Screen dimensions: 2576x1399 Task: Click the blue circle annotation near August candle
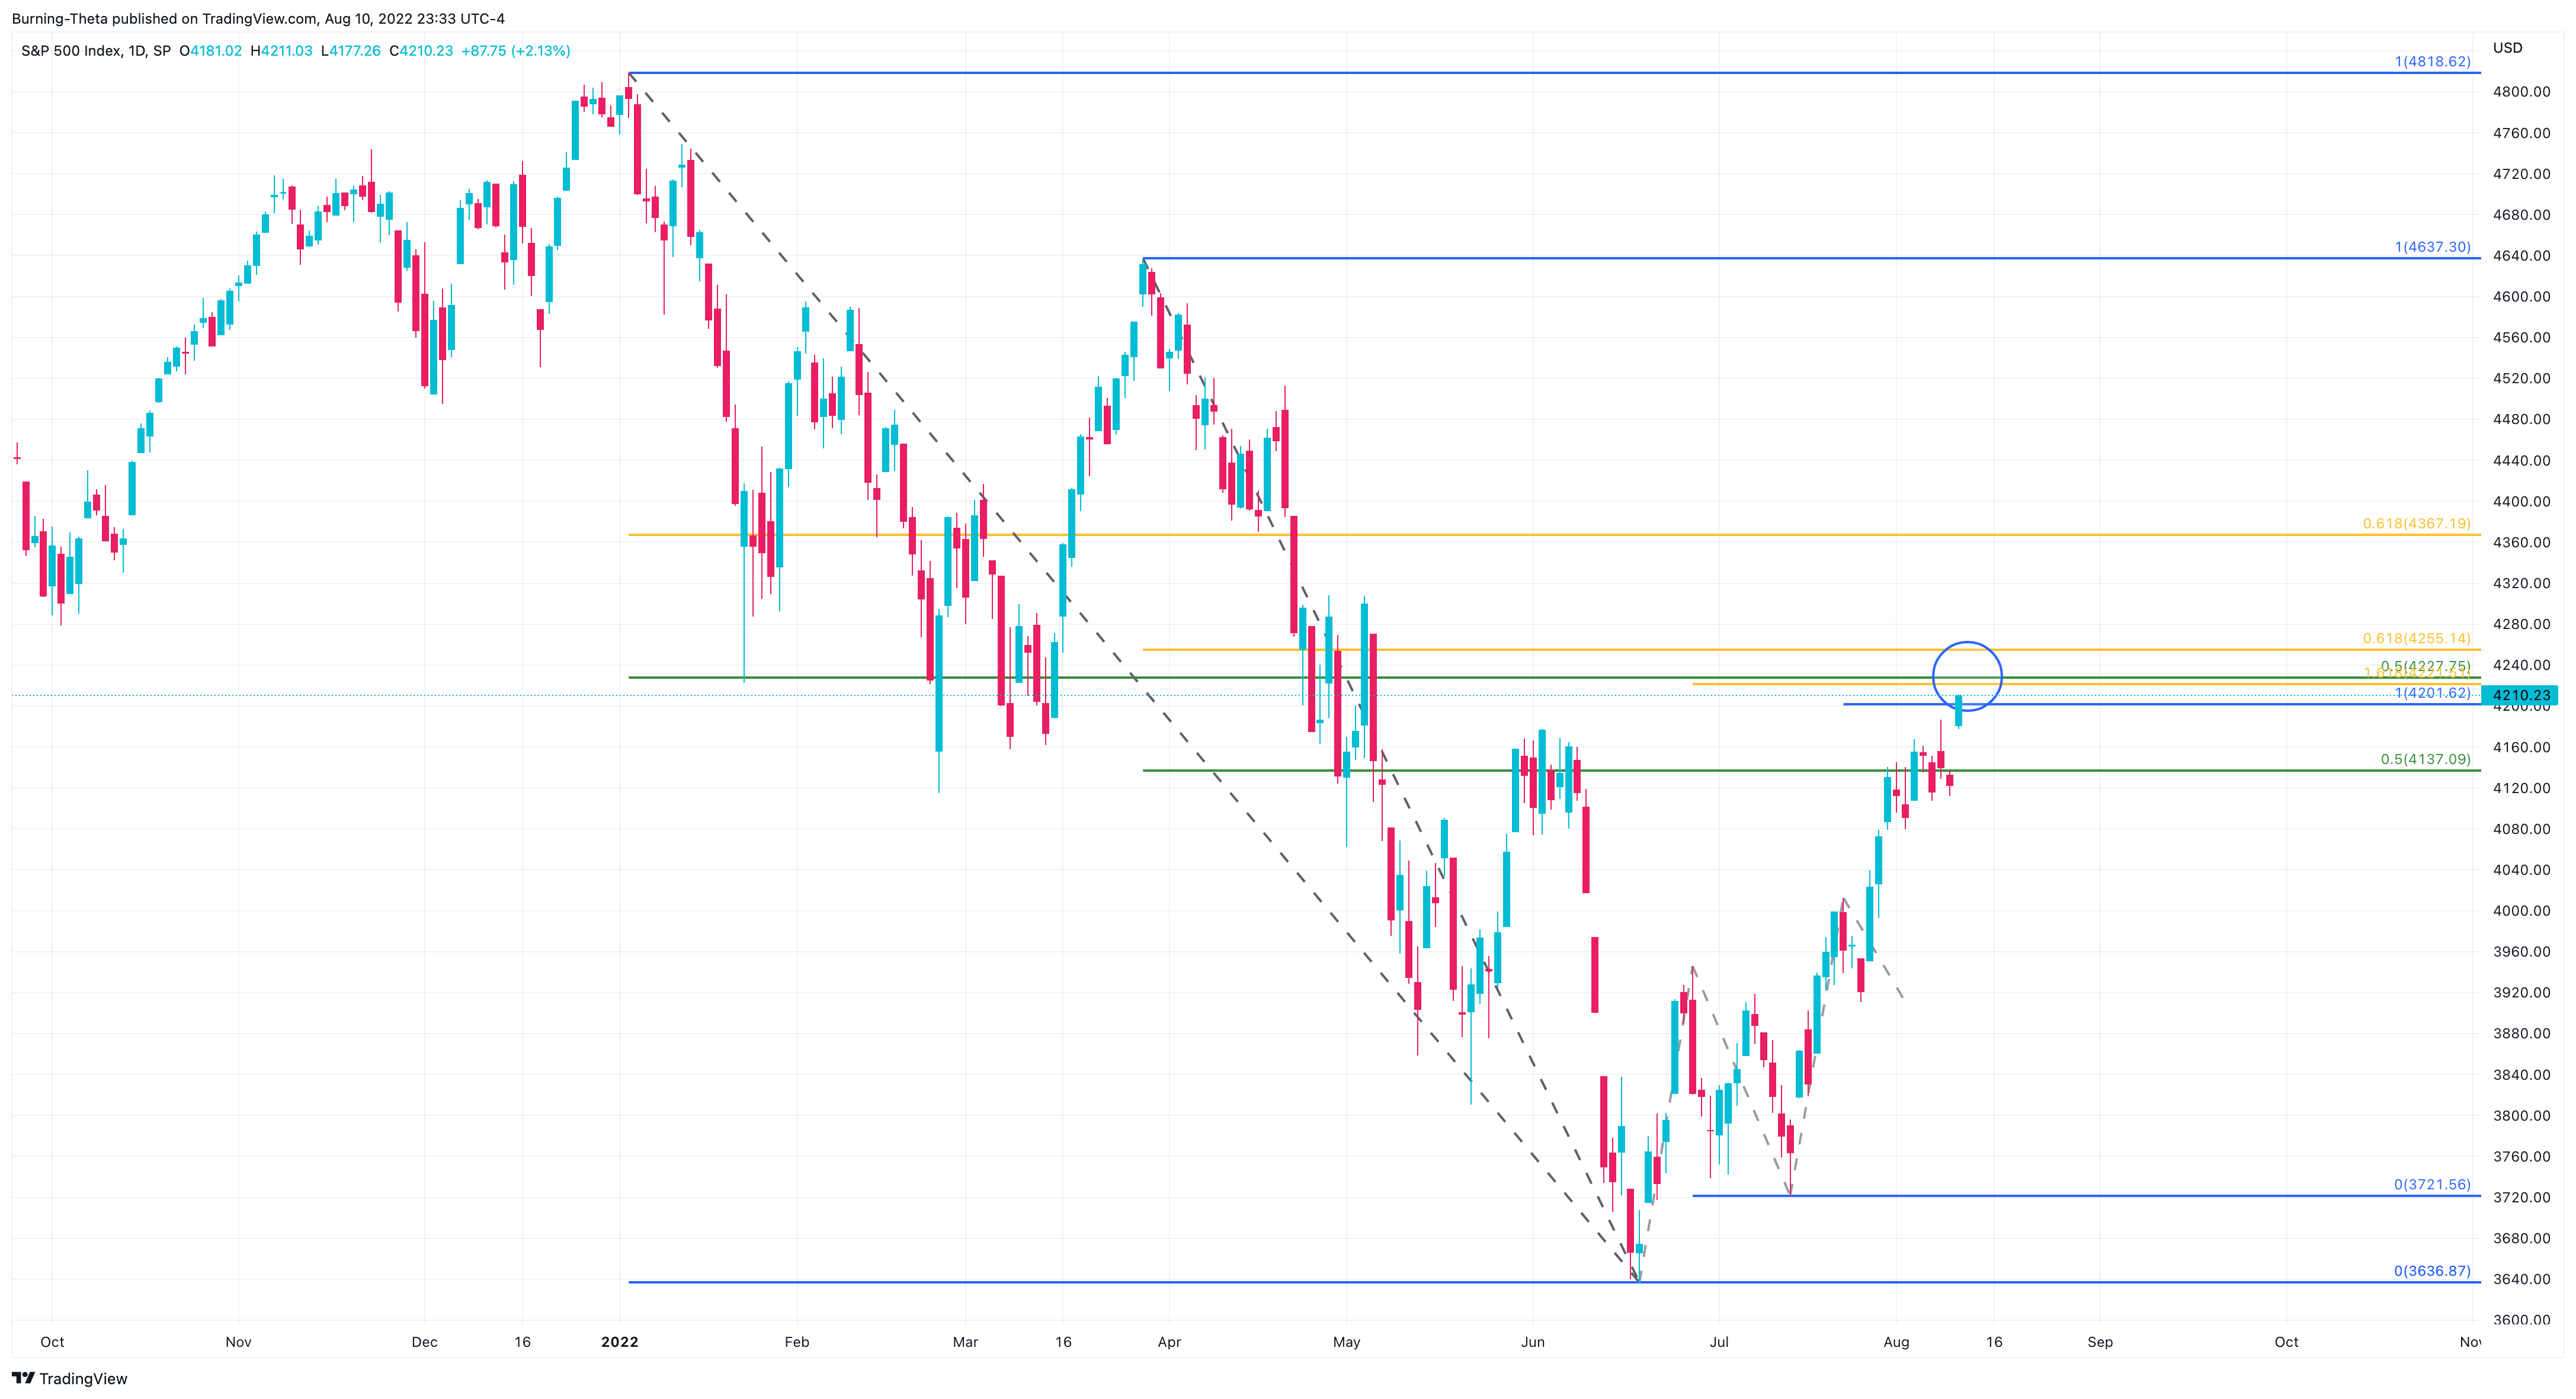(1966, 676)
